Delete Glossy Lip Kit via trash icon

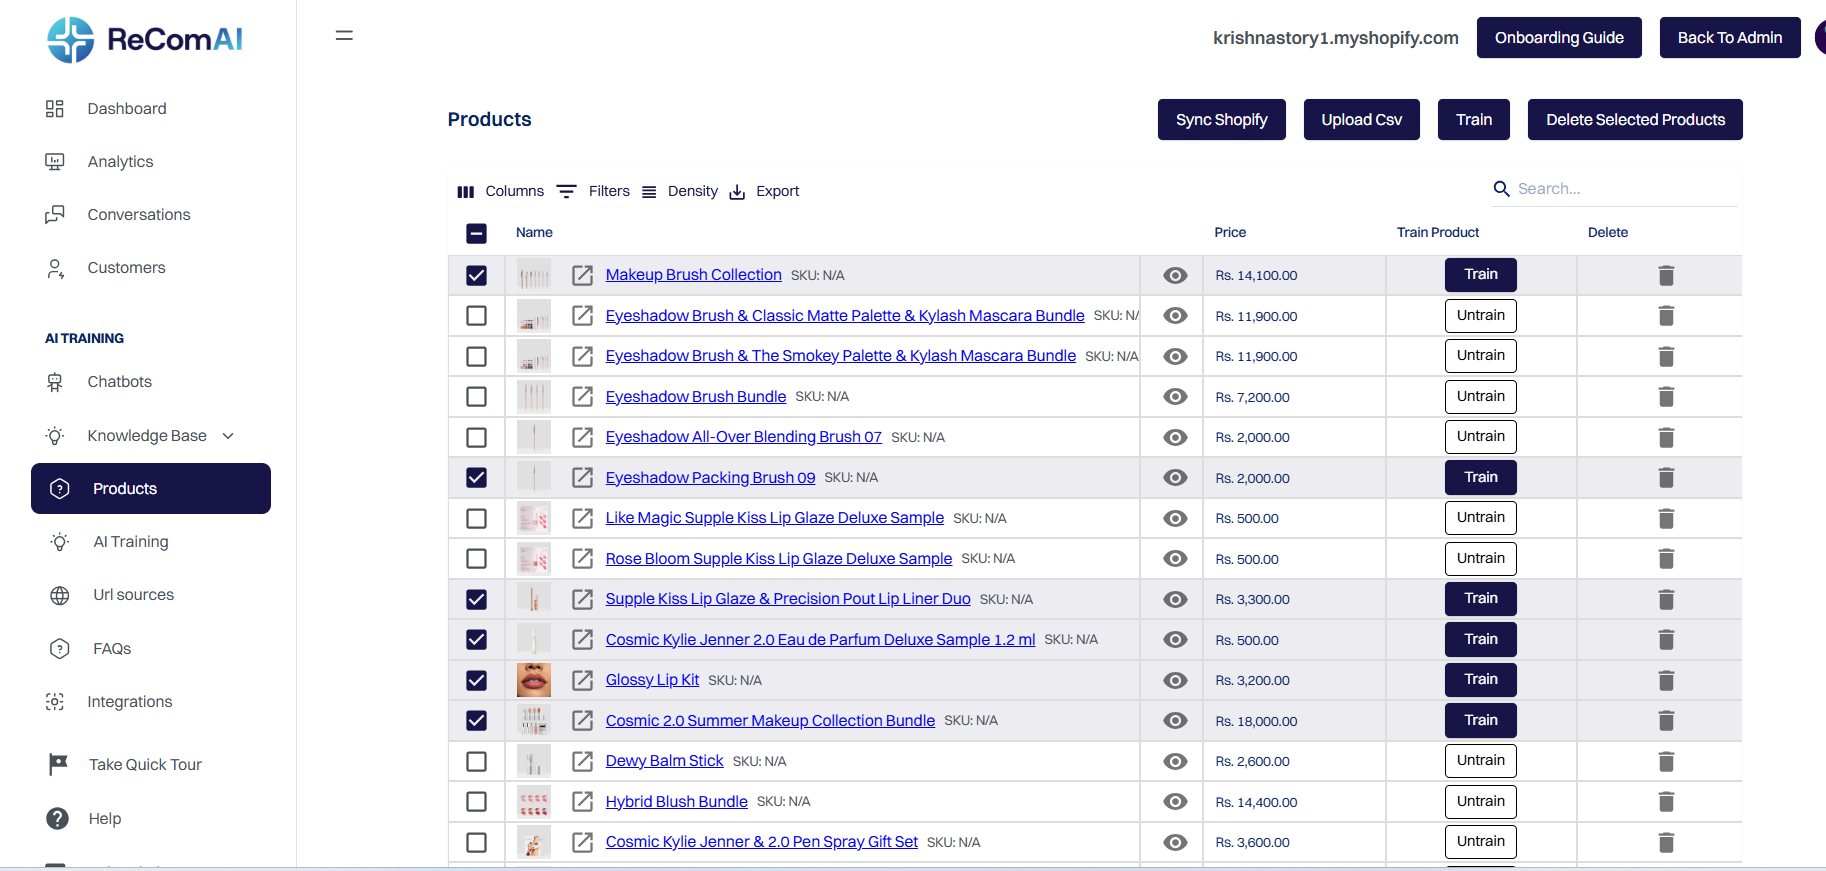1666,680
